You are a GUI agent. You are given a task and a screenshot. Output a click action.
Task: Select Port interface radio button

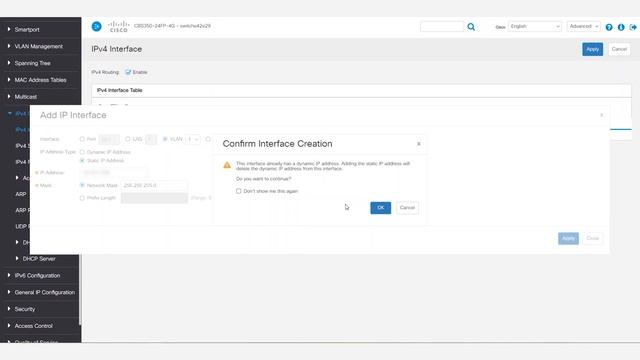pos(82,139)
